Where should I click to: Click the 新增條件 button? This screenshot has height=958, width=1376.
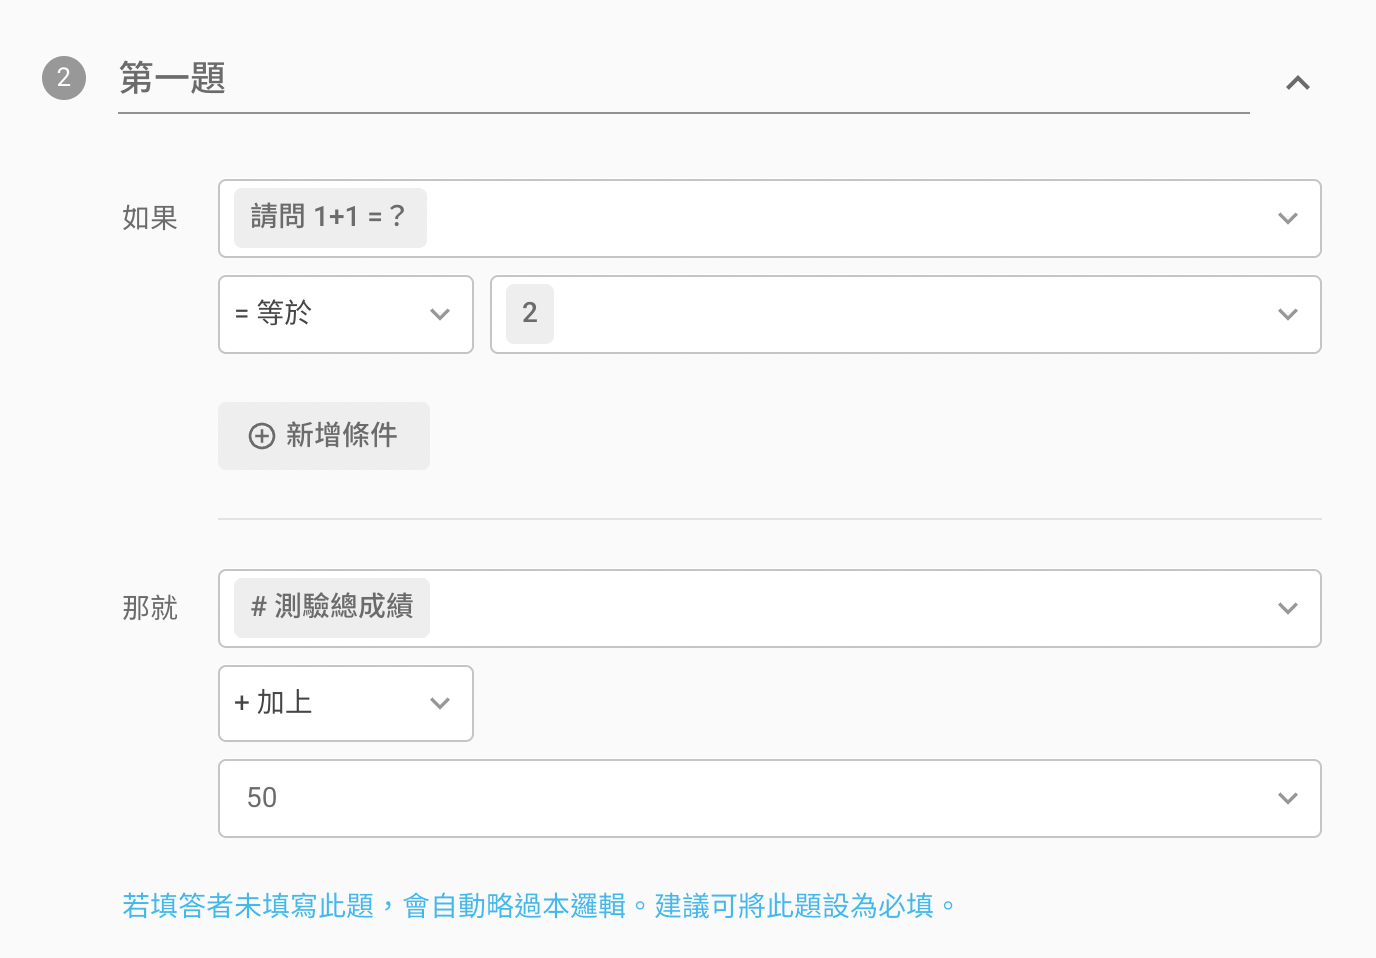[x=324, y=436]
